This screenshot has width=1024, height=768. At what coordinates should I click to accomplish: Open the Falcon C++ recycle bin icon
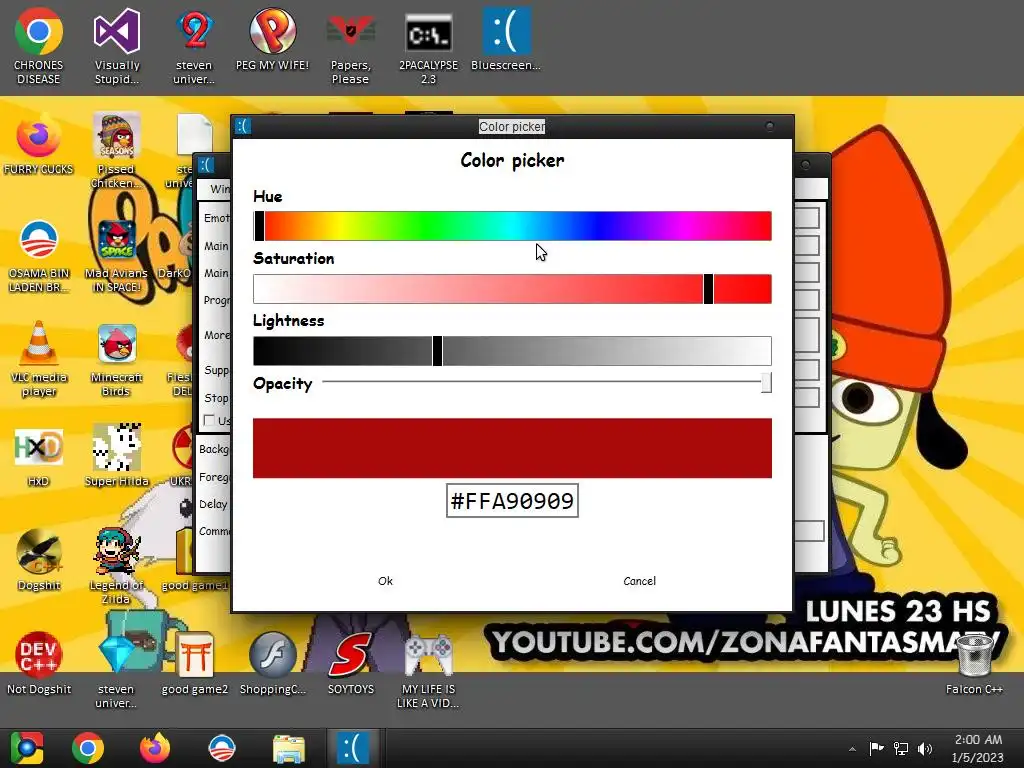(x=974, y=664)
